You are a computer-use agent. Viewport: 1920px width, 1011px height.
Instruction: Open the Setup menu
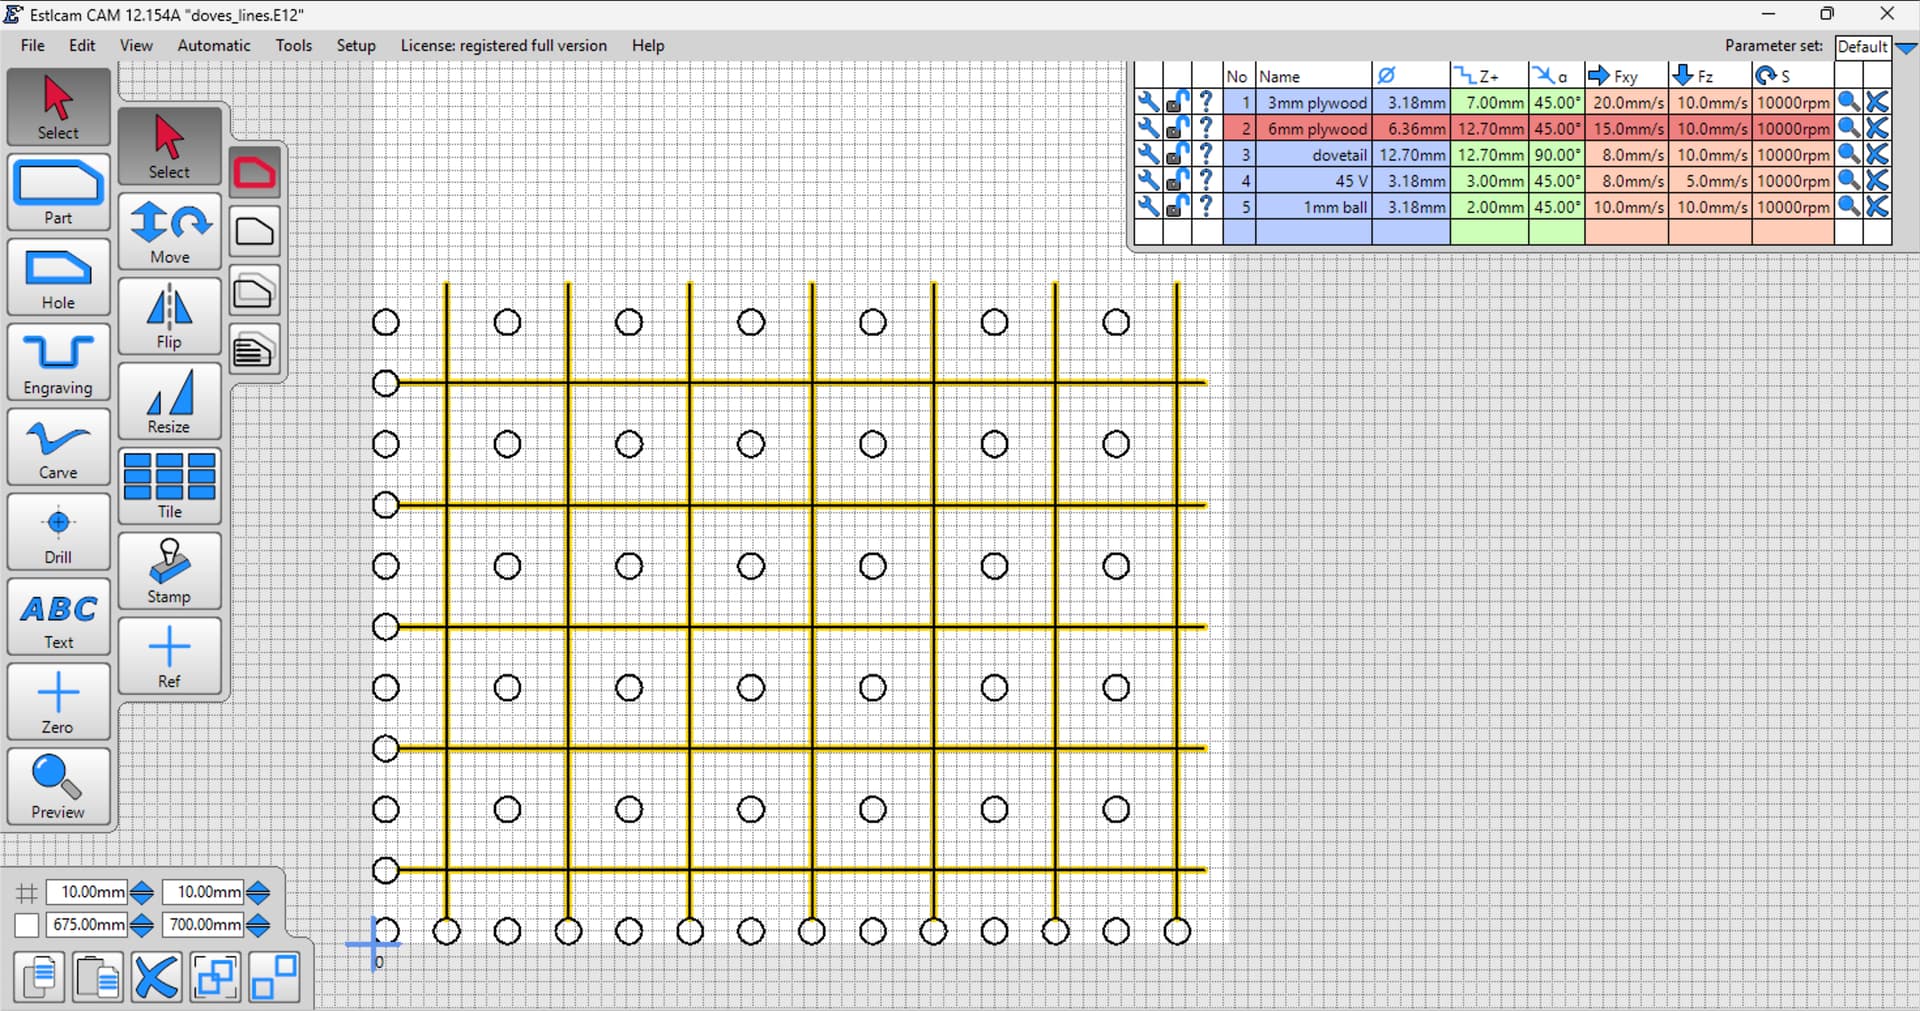point(355,46)
